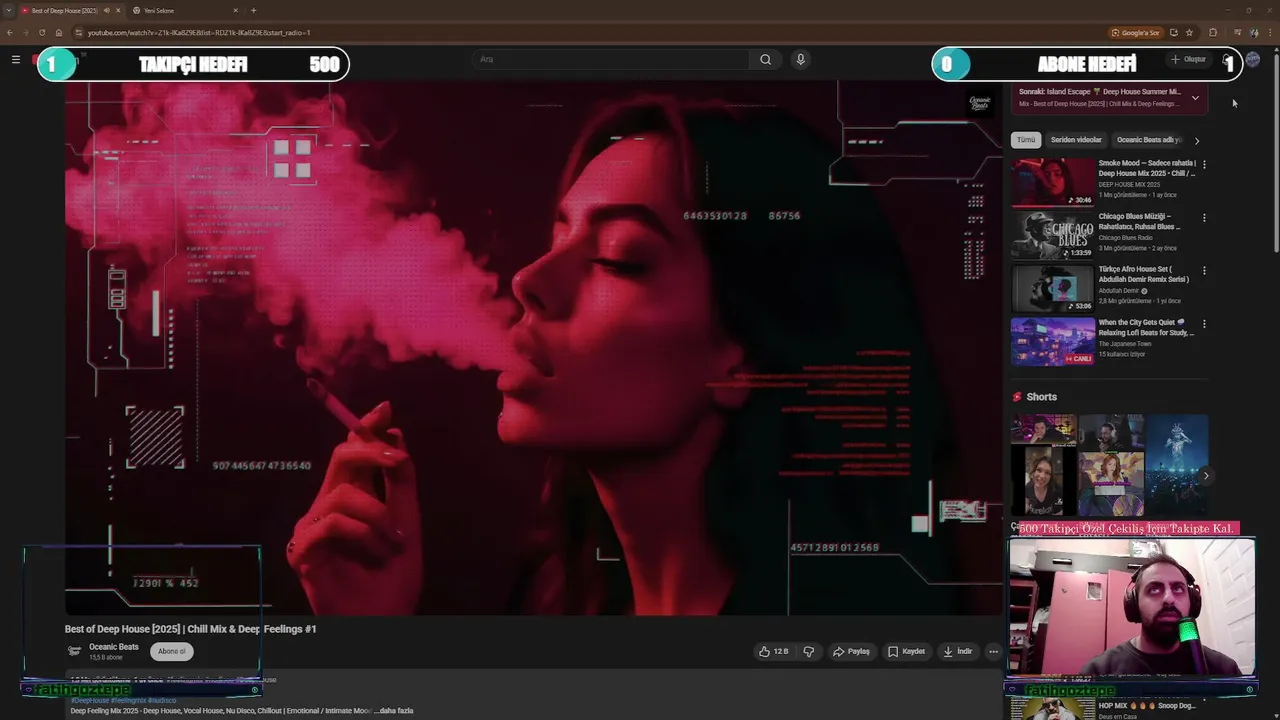
Task: Click The Japanese Town channel name
Action: pyautogui.click(x=1125, y=344)
